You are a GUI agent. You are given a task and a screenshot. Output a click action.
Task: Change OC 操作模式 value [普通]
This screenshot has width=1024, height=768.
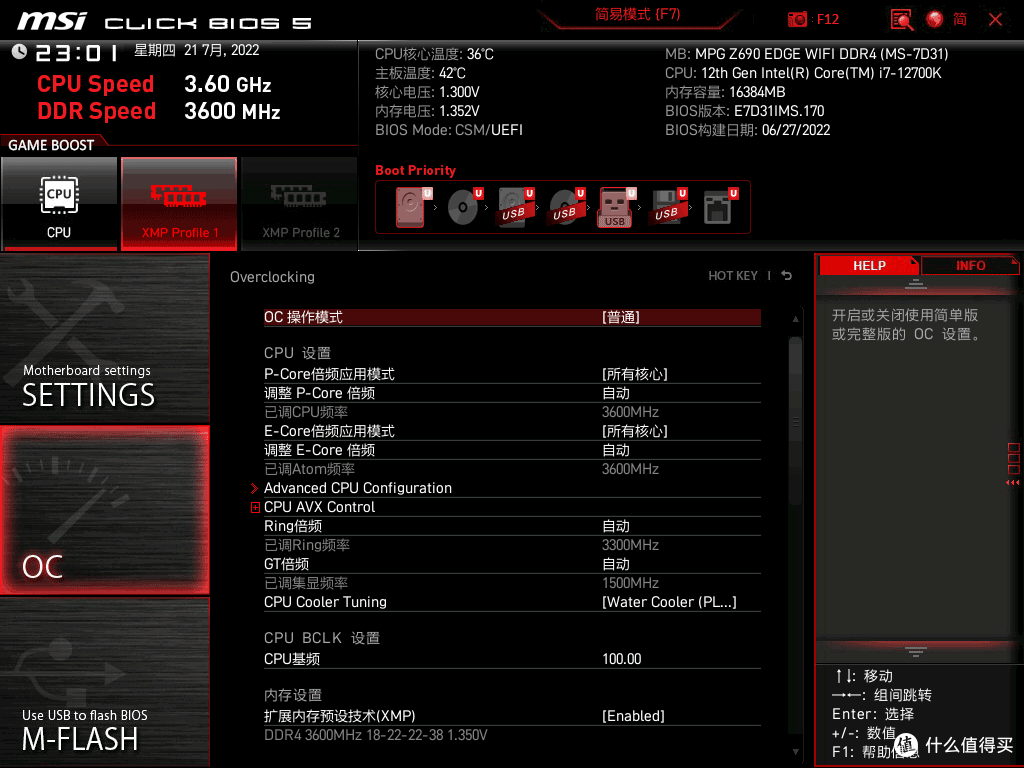pos(620,317)
